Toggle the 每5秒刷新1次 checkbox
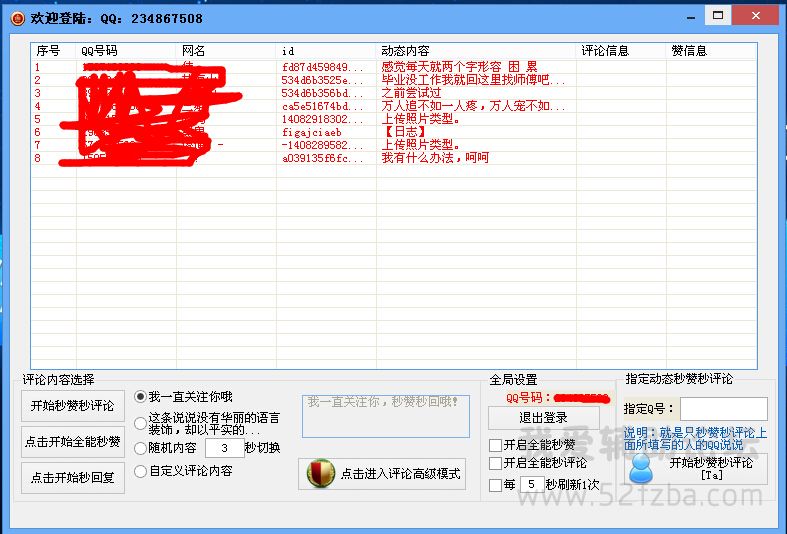The image size is (787, 534). (x=495, y=484)
